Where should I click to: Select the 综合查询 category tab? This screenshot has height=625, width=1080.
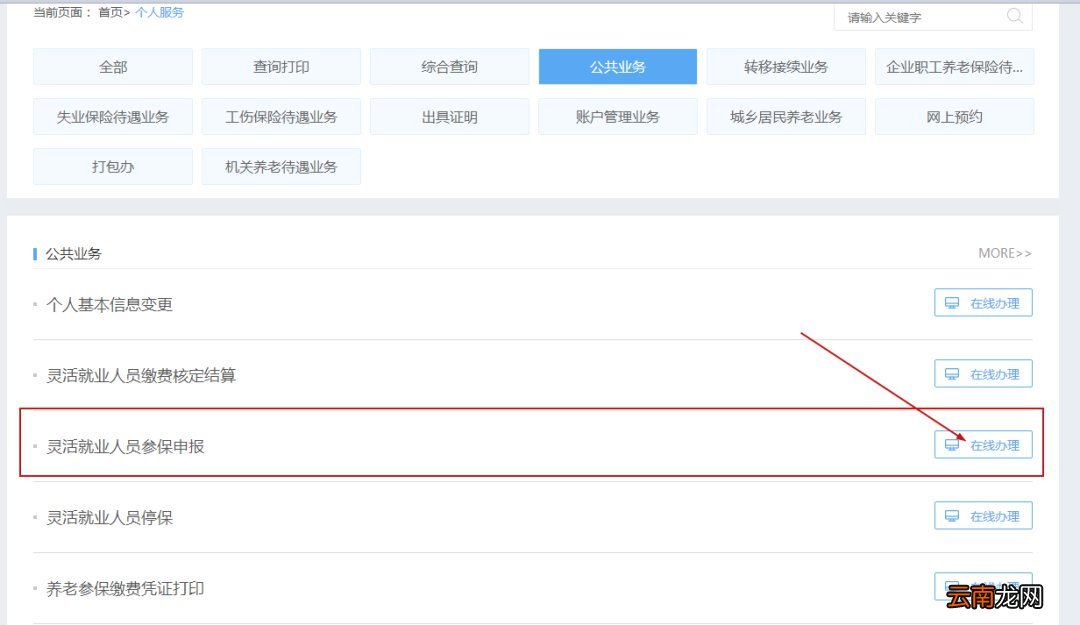[x=449, y=67]
